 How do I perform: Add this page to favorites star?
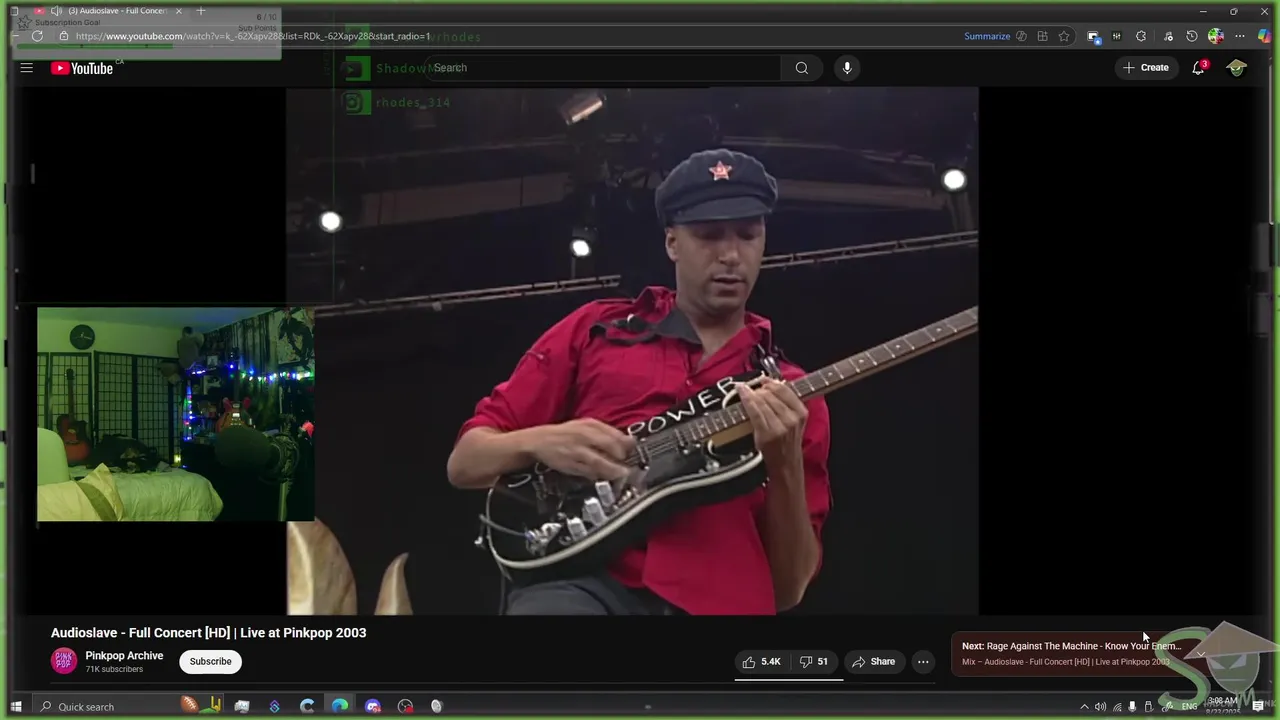[1064, 36]
